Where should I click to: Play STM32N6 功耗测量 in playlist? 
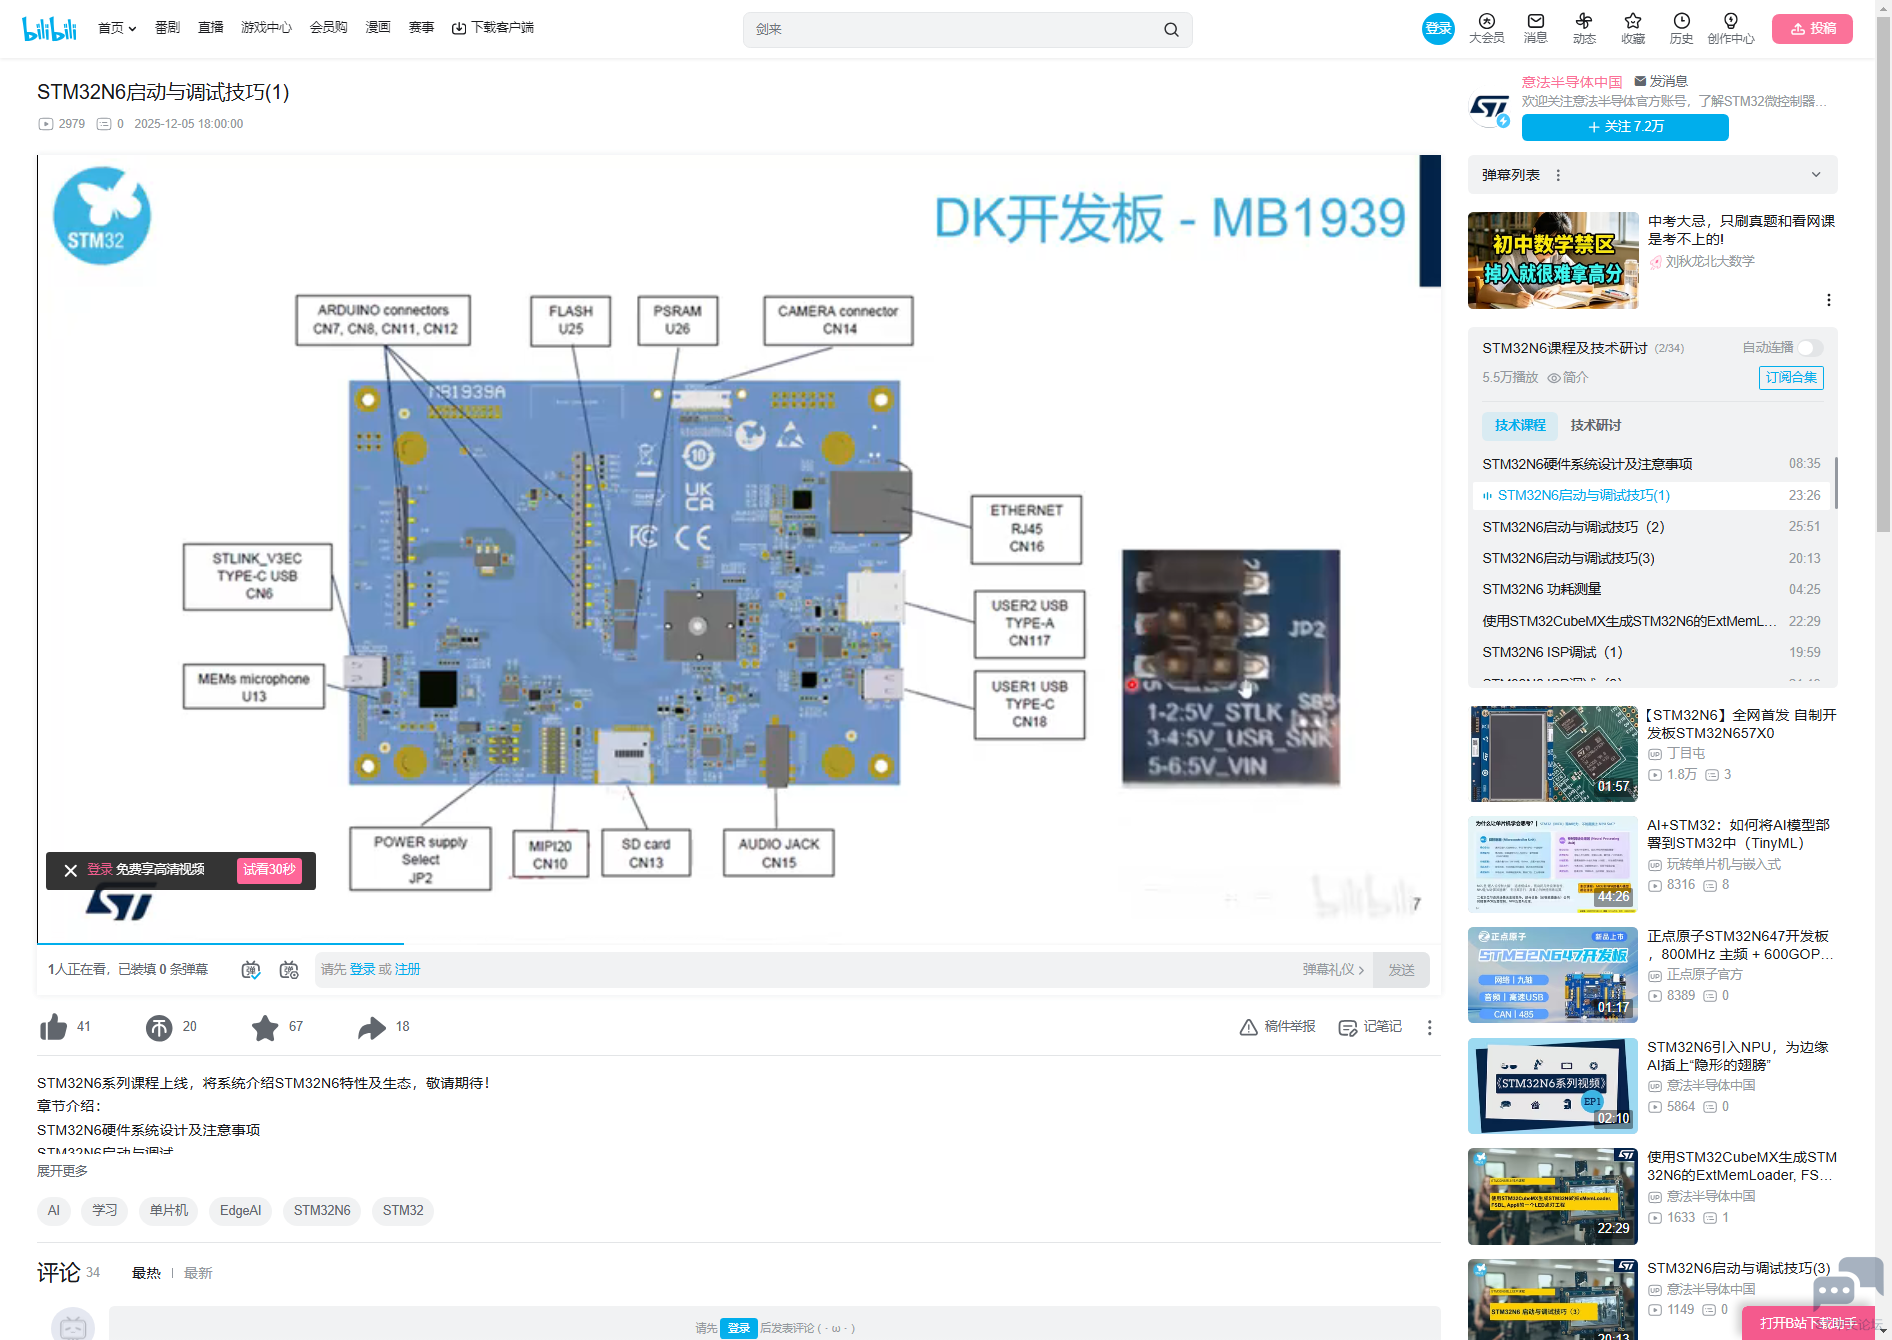click(1651, 590)
